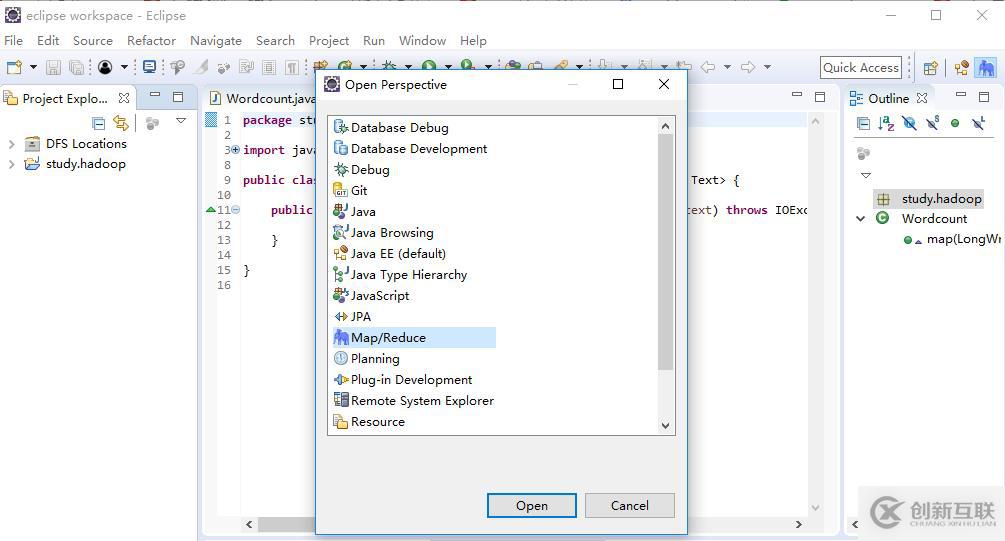Open the Refactor menu
The width and height of the screenshot is (1005, 541).
pyautogui.click(x=151, y=40)
